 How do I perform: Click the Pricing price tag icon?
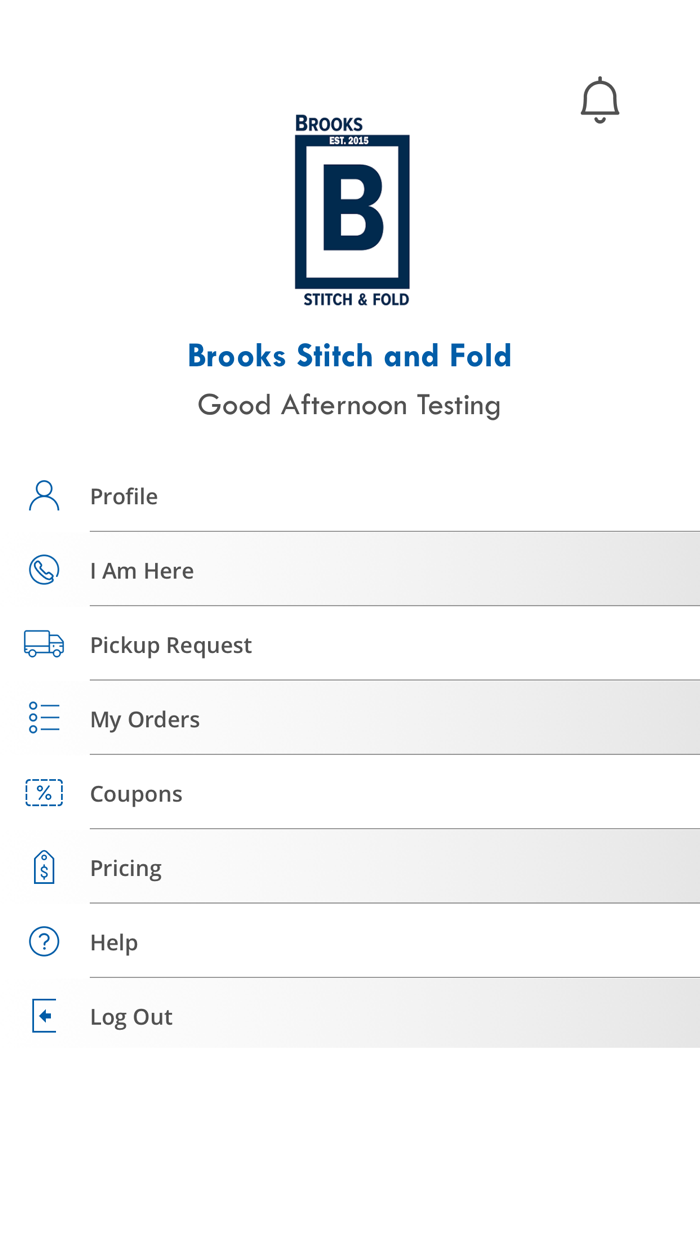[x=44, y=867]
